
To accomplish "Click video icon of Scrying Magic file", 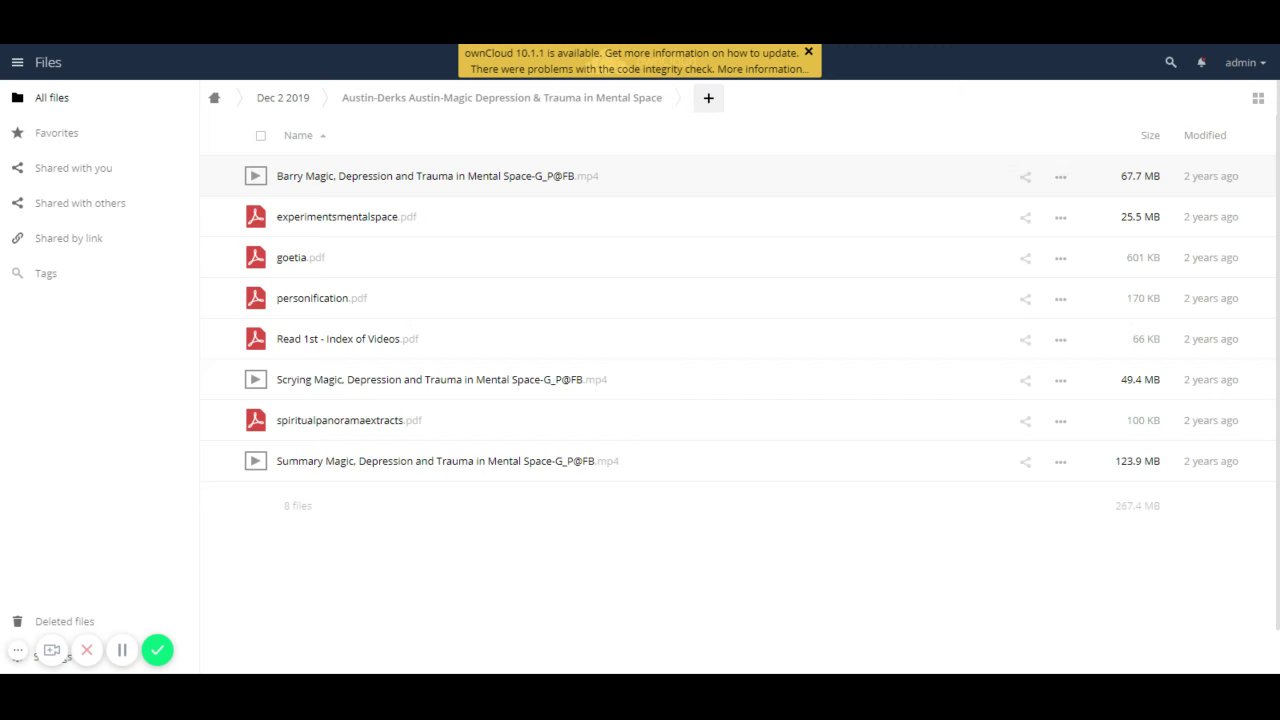I will tap(256, 379).
